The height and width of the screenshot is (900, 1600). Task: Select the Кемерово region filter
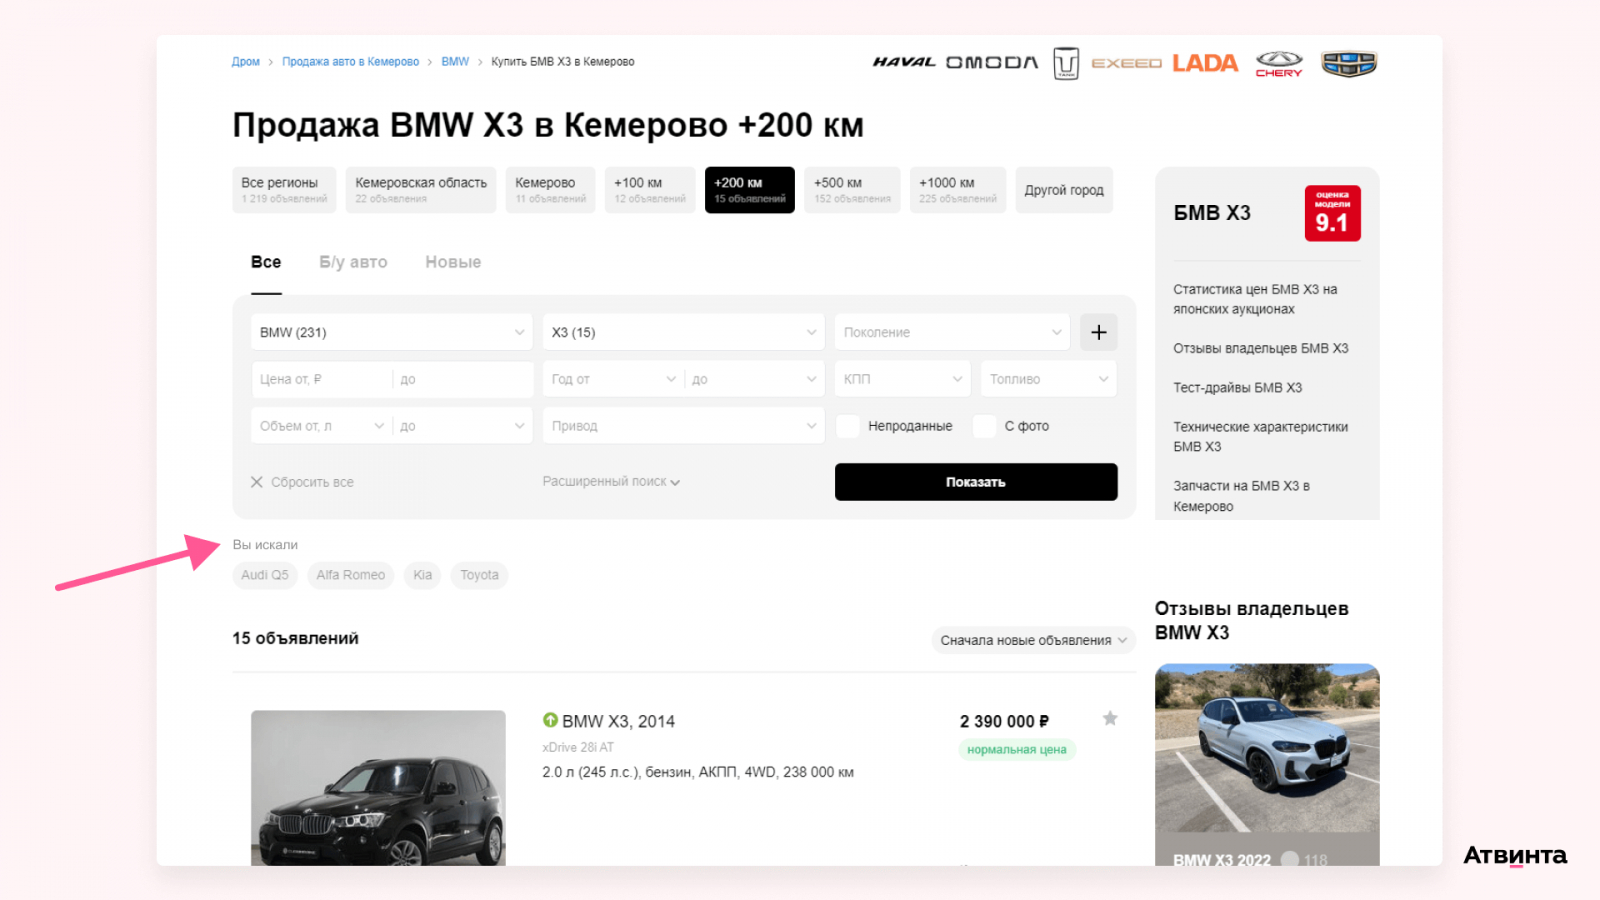550,190
